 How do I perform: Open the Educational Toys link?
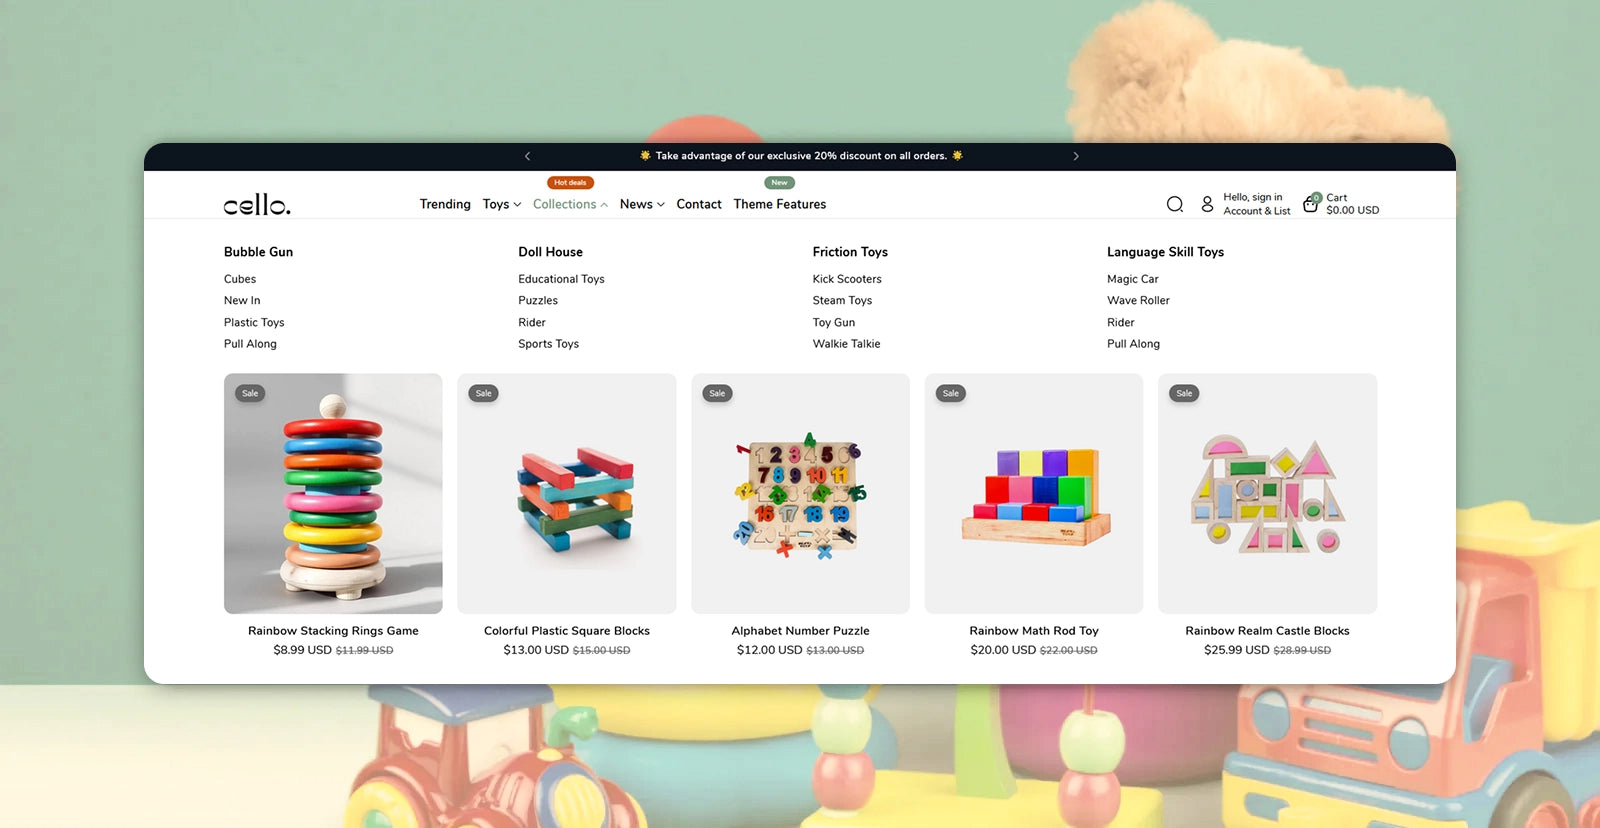[561, 279]
